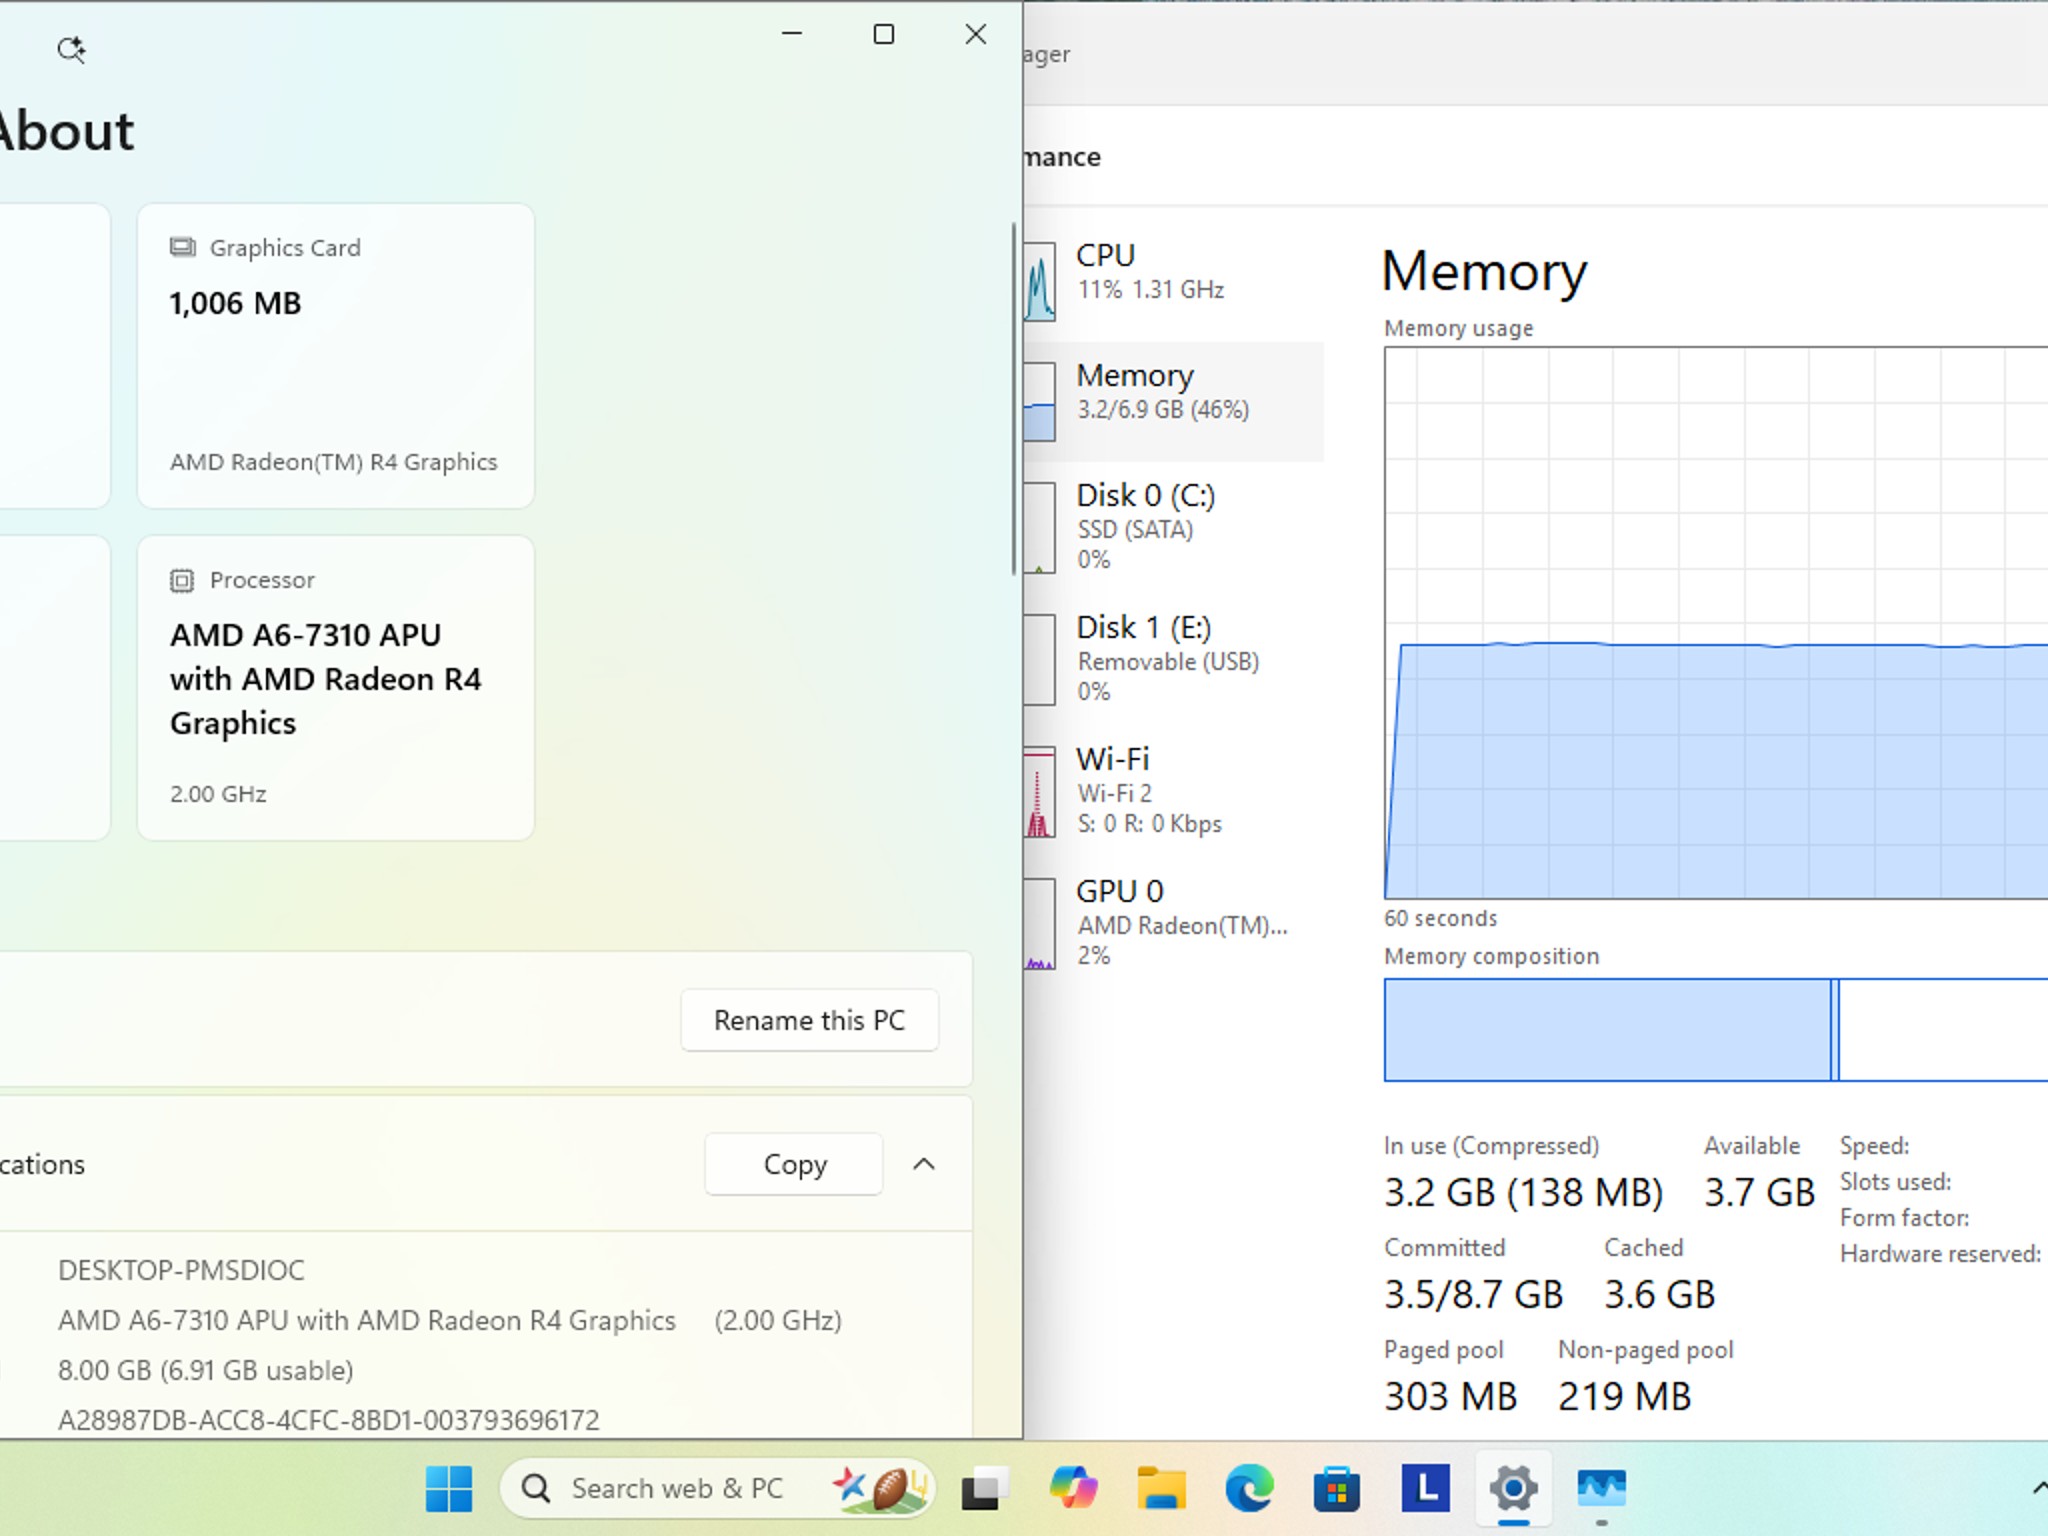Click the In use 3.2 GB (138 MB) value
This screenshot has height=1536, width=2048.
pyautogui.click(x=1523, y=1192)
